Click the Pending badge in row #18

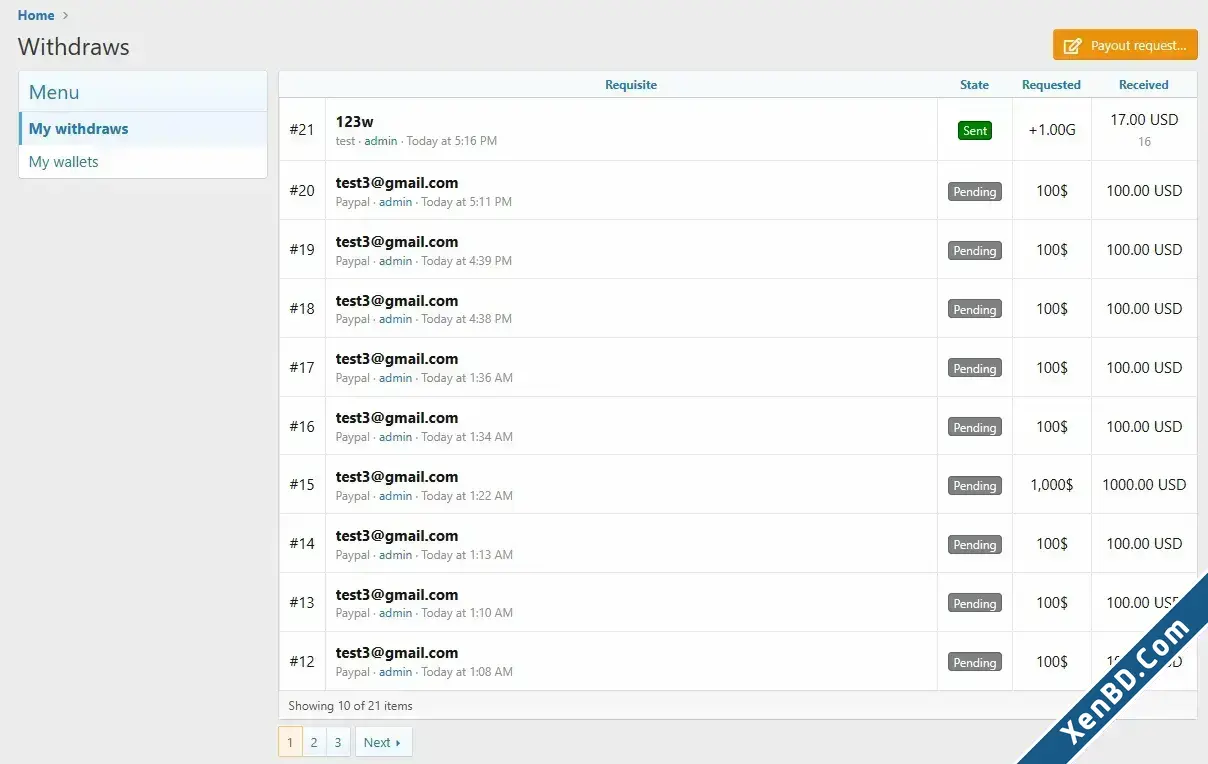[975, 310]
